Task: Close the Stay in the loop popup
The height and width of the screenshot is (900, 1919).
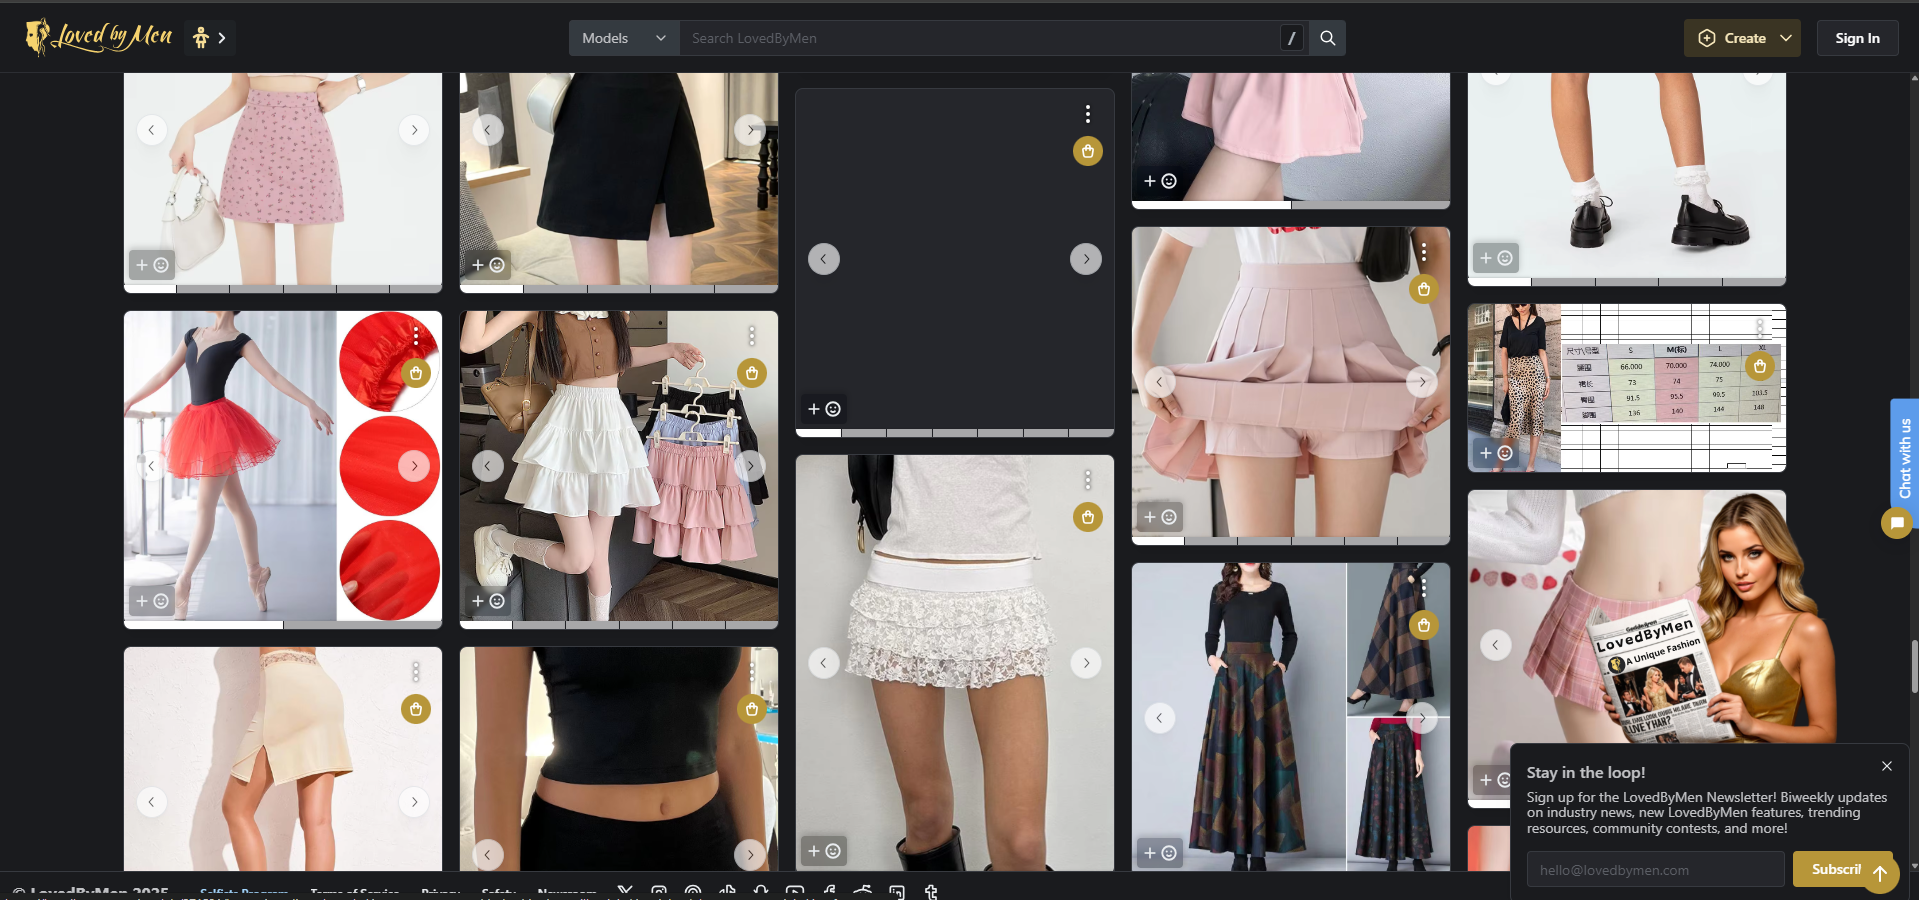Action: pos(1886,766)
